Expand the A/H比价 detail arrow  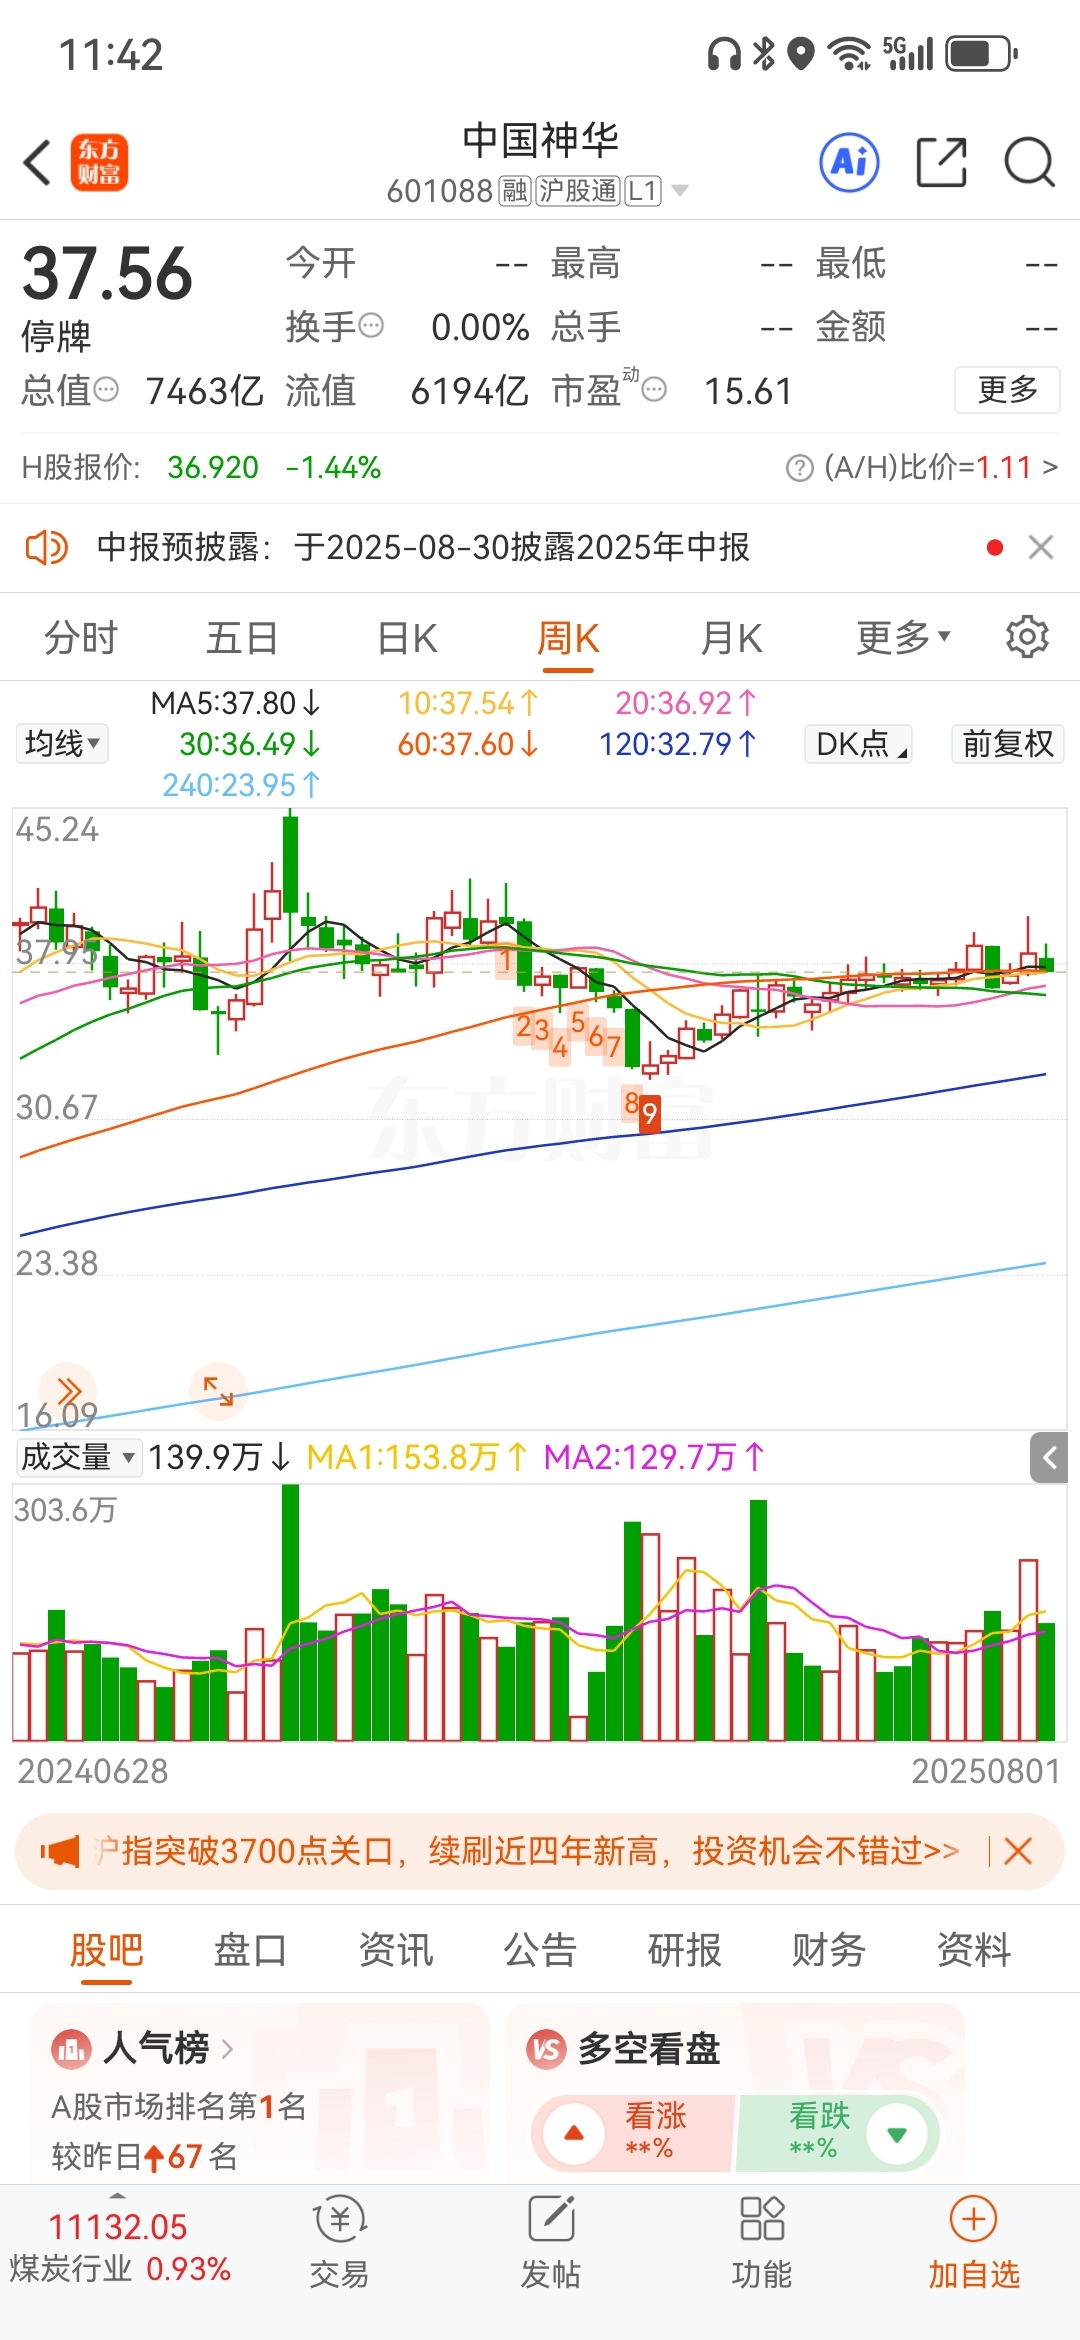click(1049, 467)
